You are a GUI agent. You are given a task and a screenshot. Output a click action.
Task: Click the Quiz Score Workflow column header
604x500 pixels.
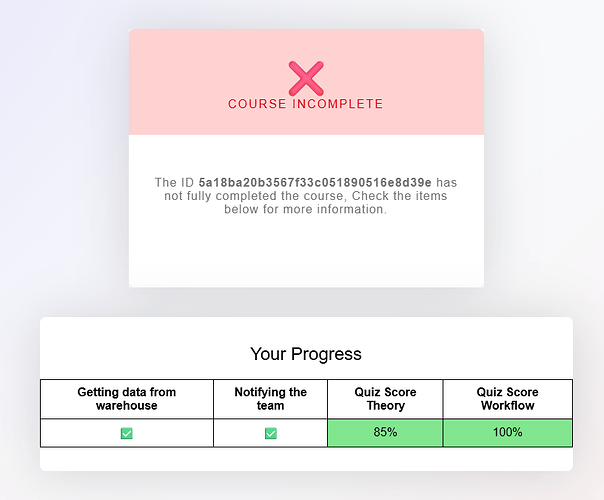coord(508,399)
